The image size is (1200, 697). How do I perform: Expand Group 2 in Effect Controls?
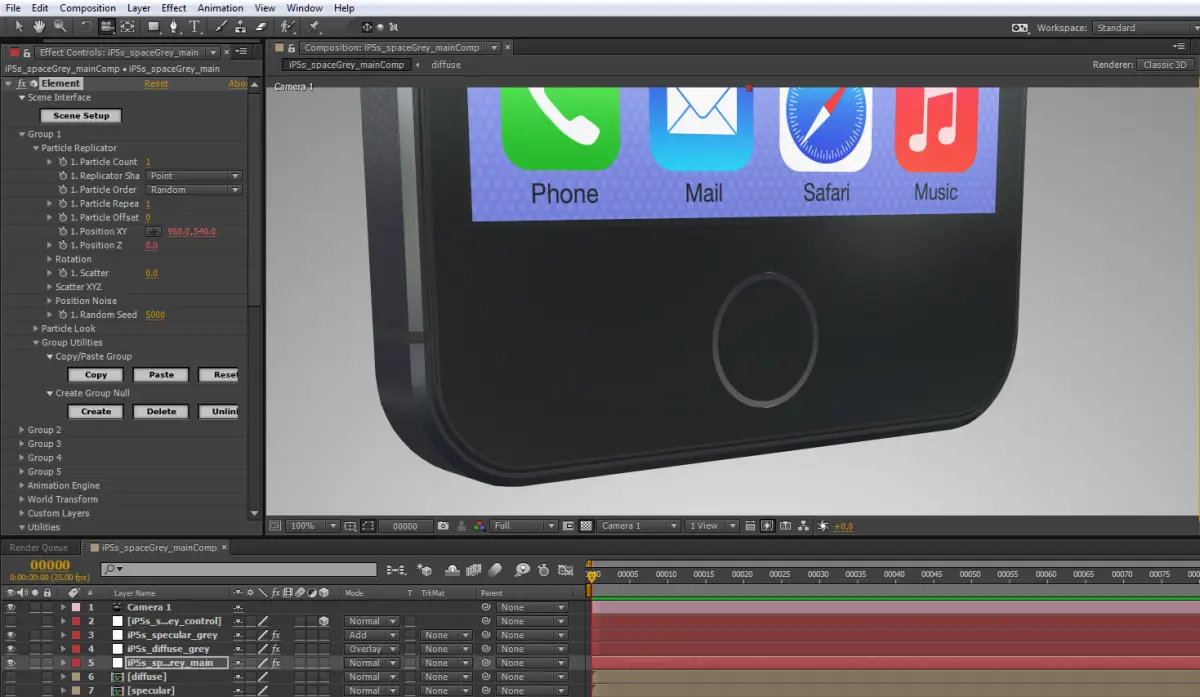pos(22,430)
